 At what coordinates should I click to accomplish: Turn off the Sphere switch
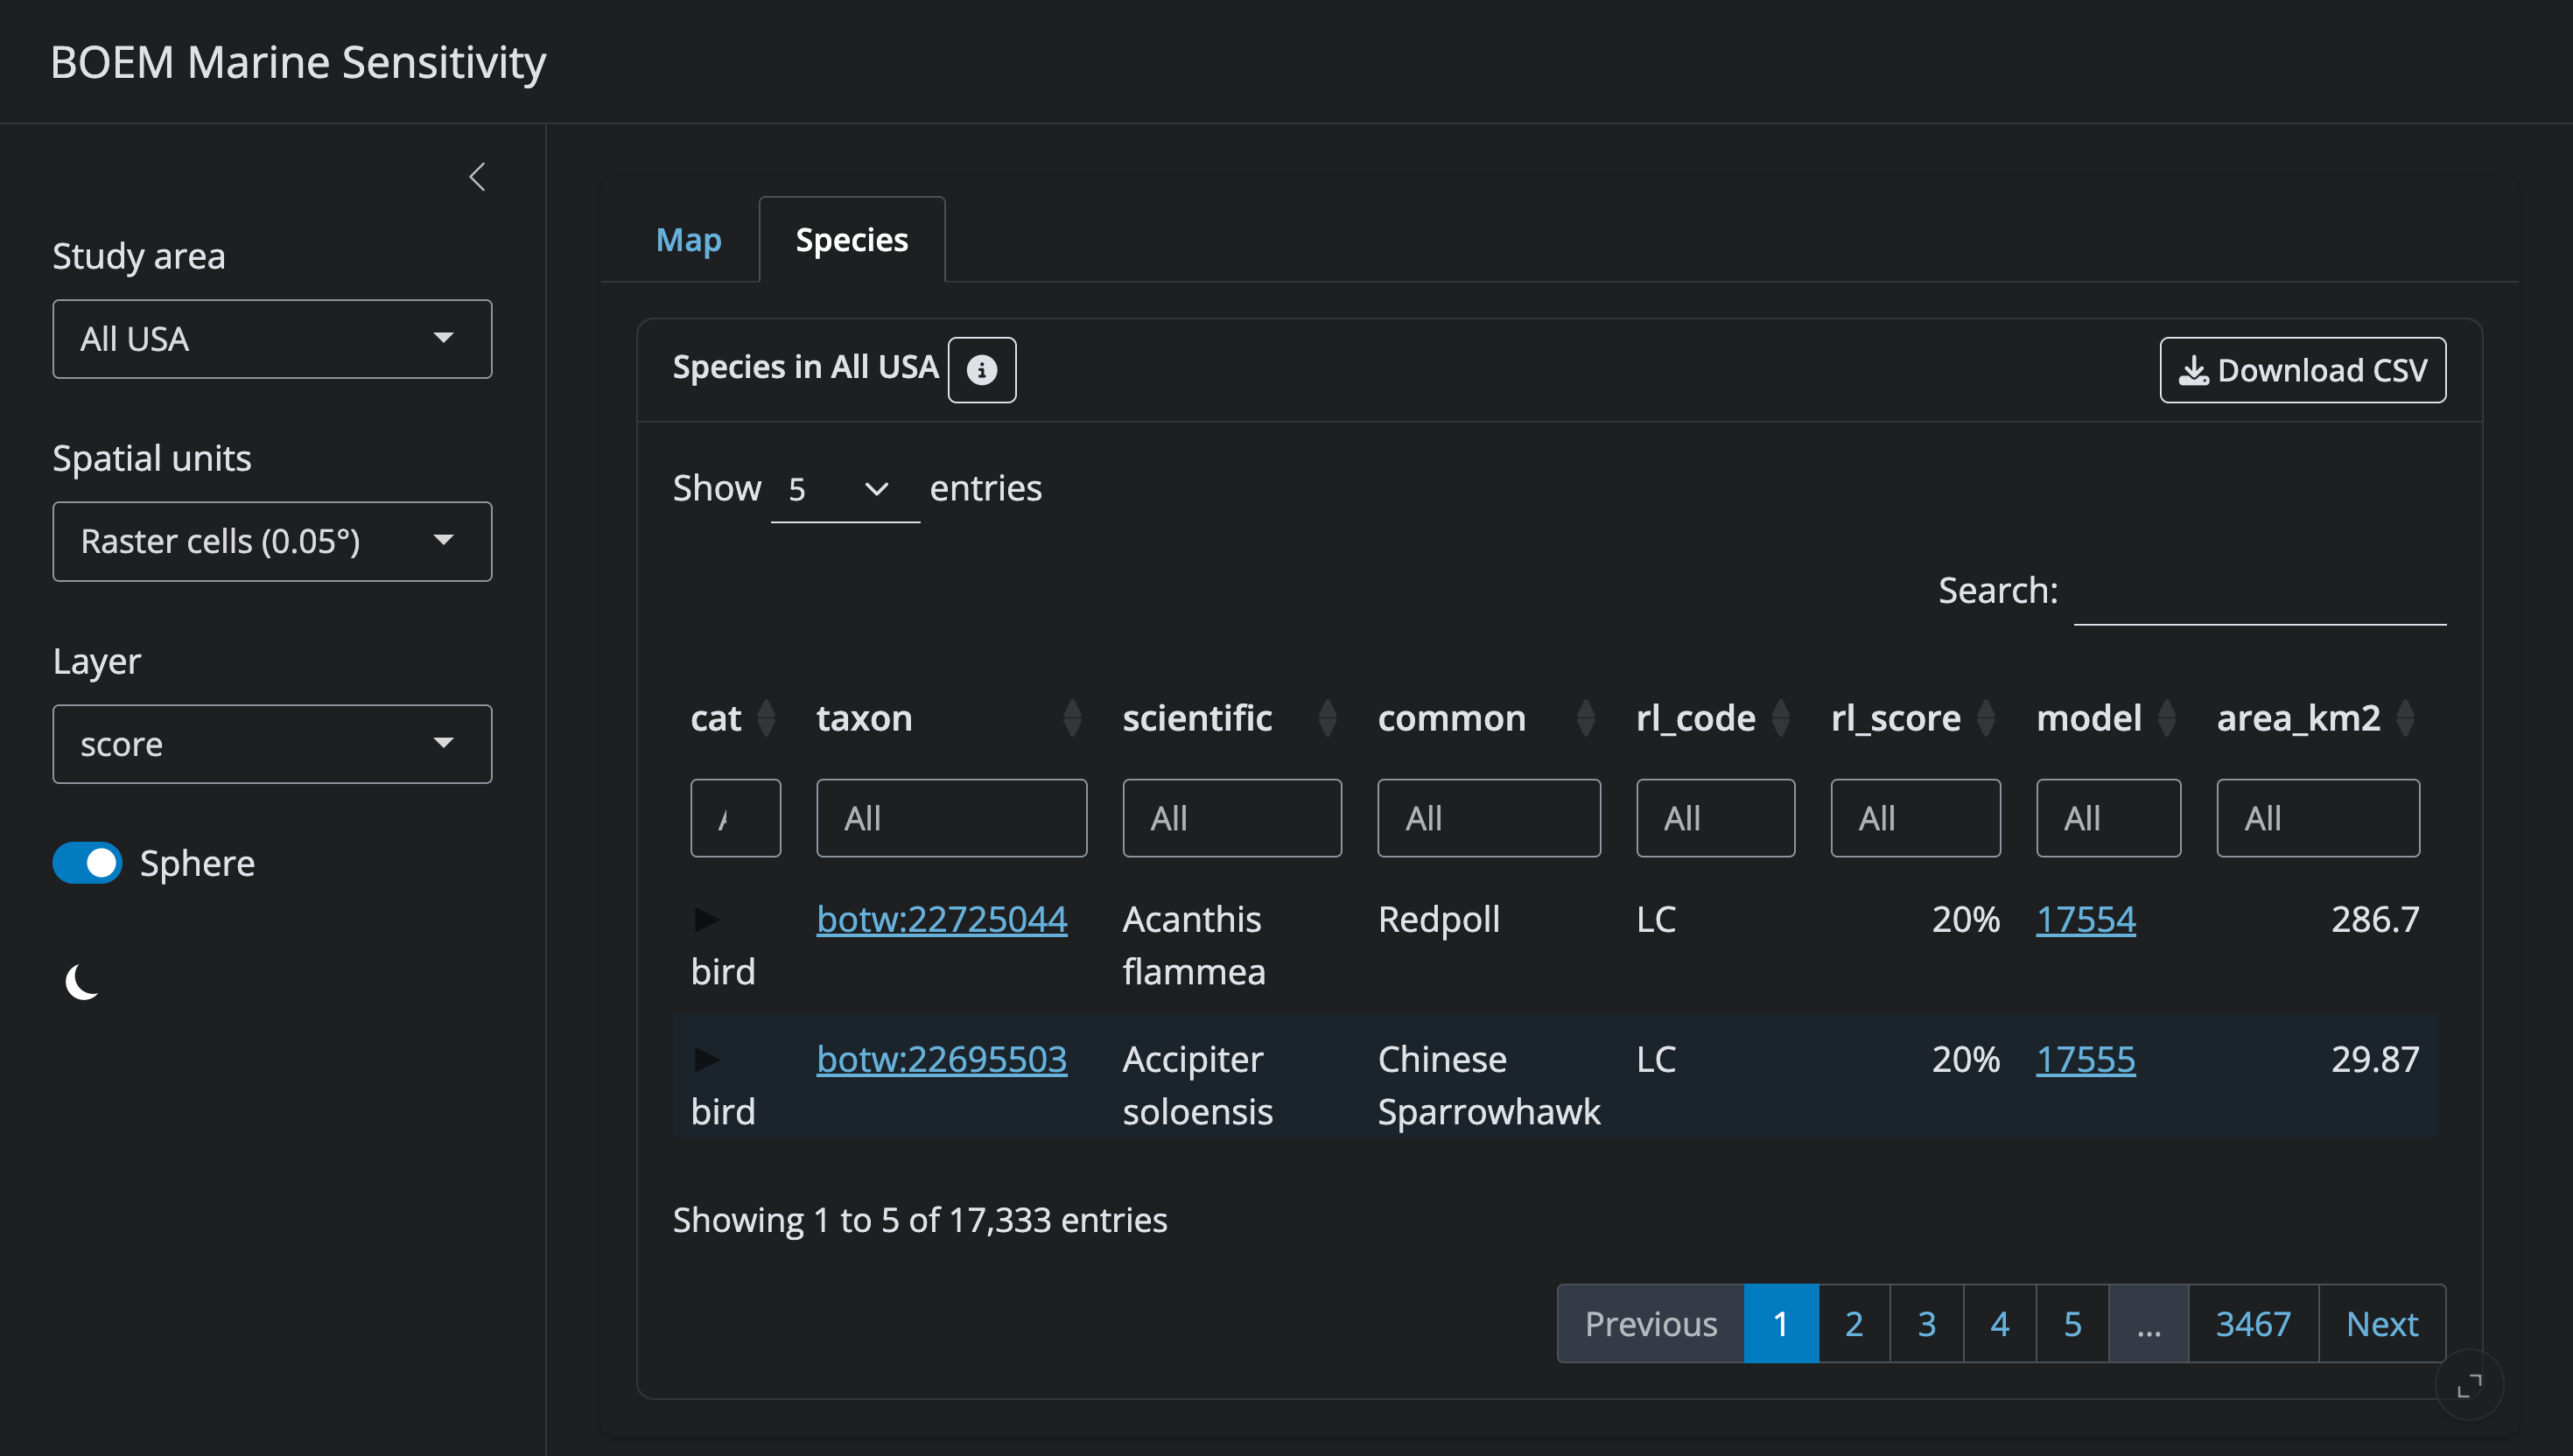tap(88, 862)
